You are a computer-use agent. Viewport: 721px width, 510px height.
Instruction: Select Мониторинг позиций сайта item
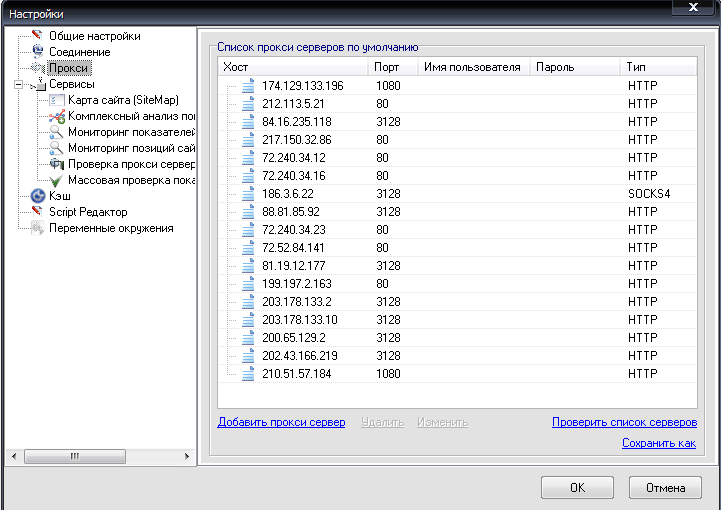tap(130, 148)
